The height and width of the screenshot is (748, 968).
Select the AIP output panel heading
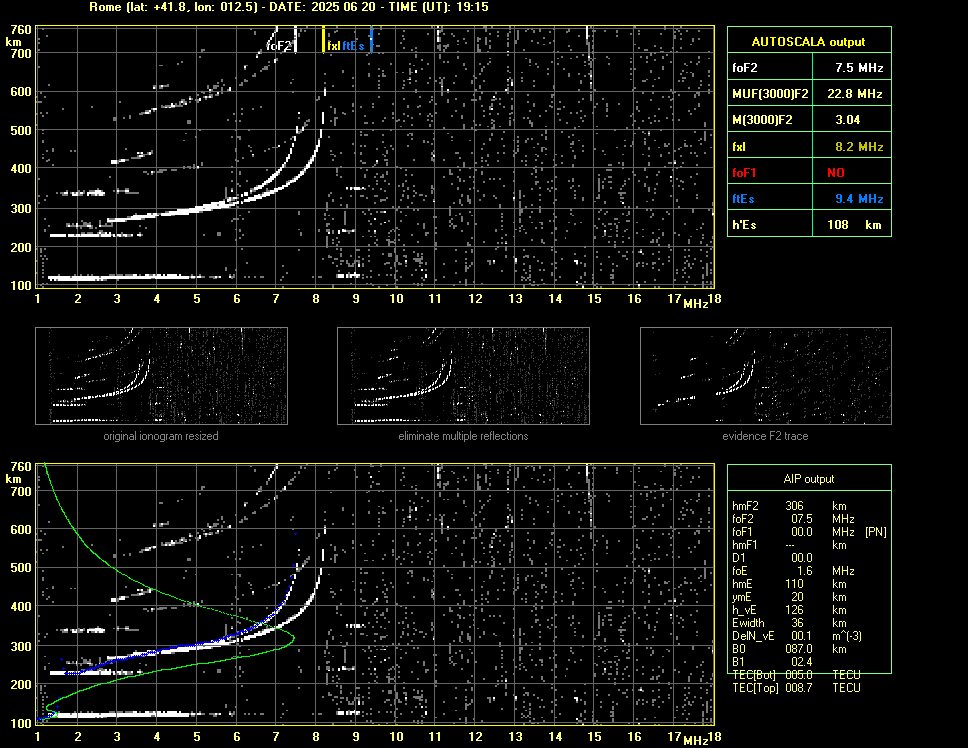[808, 479]
